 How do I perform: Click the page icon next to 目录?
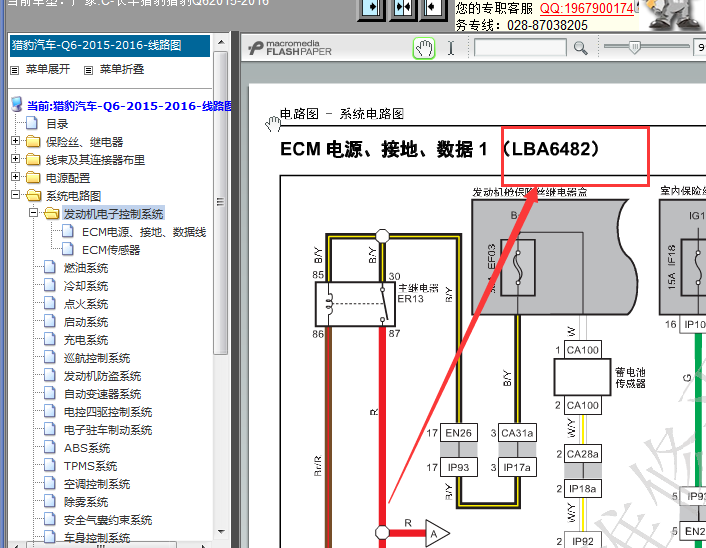[32, 123]
